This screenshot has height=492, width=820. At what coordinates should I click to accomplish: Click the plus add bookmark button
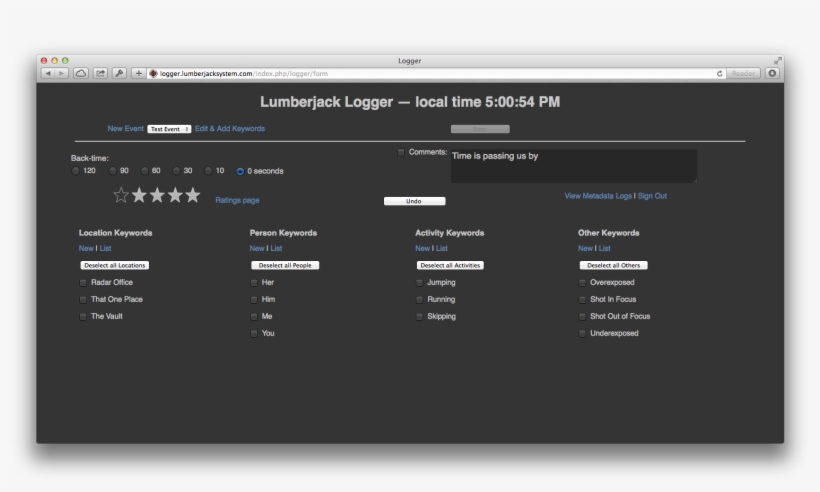138,73
